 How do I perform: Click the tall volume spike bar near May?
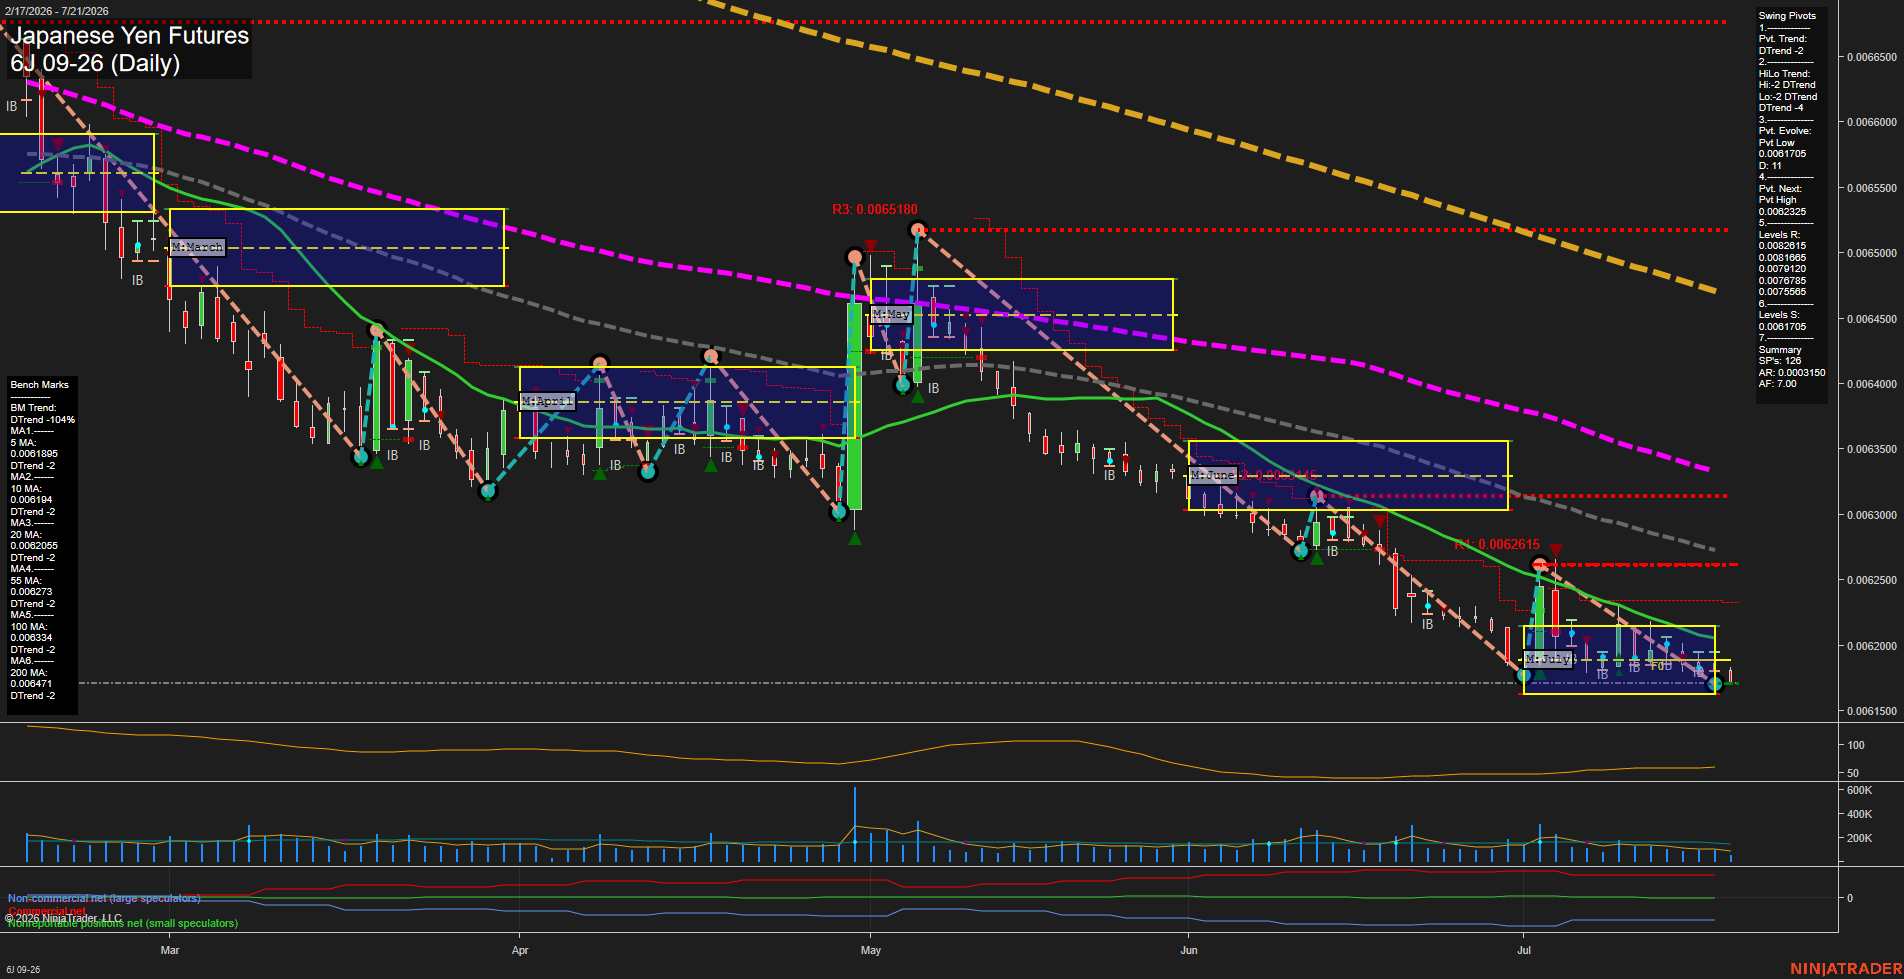[x=855, y=825]
